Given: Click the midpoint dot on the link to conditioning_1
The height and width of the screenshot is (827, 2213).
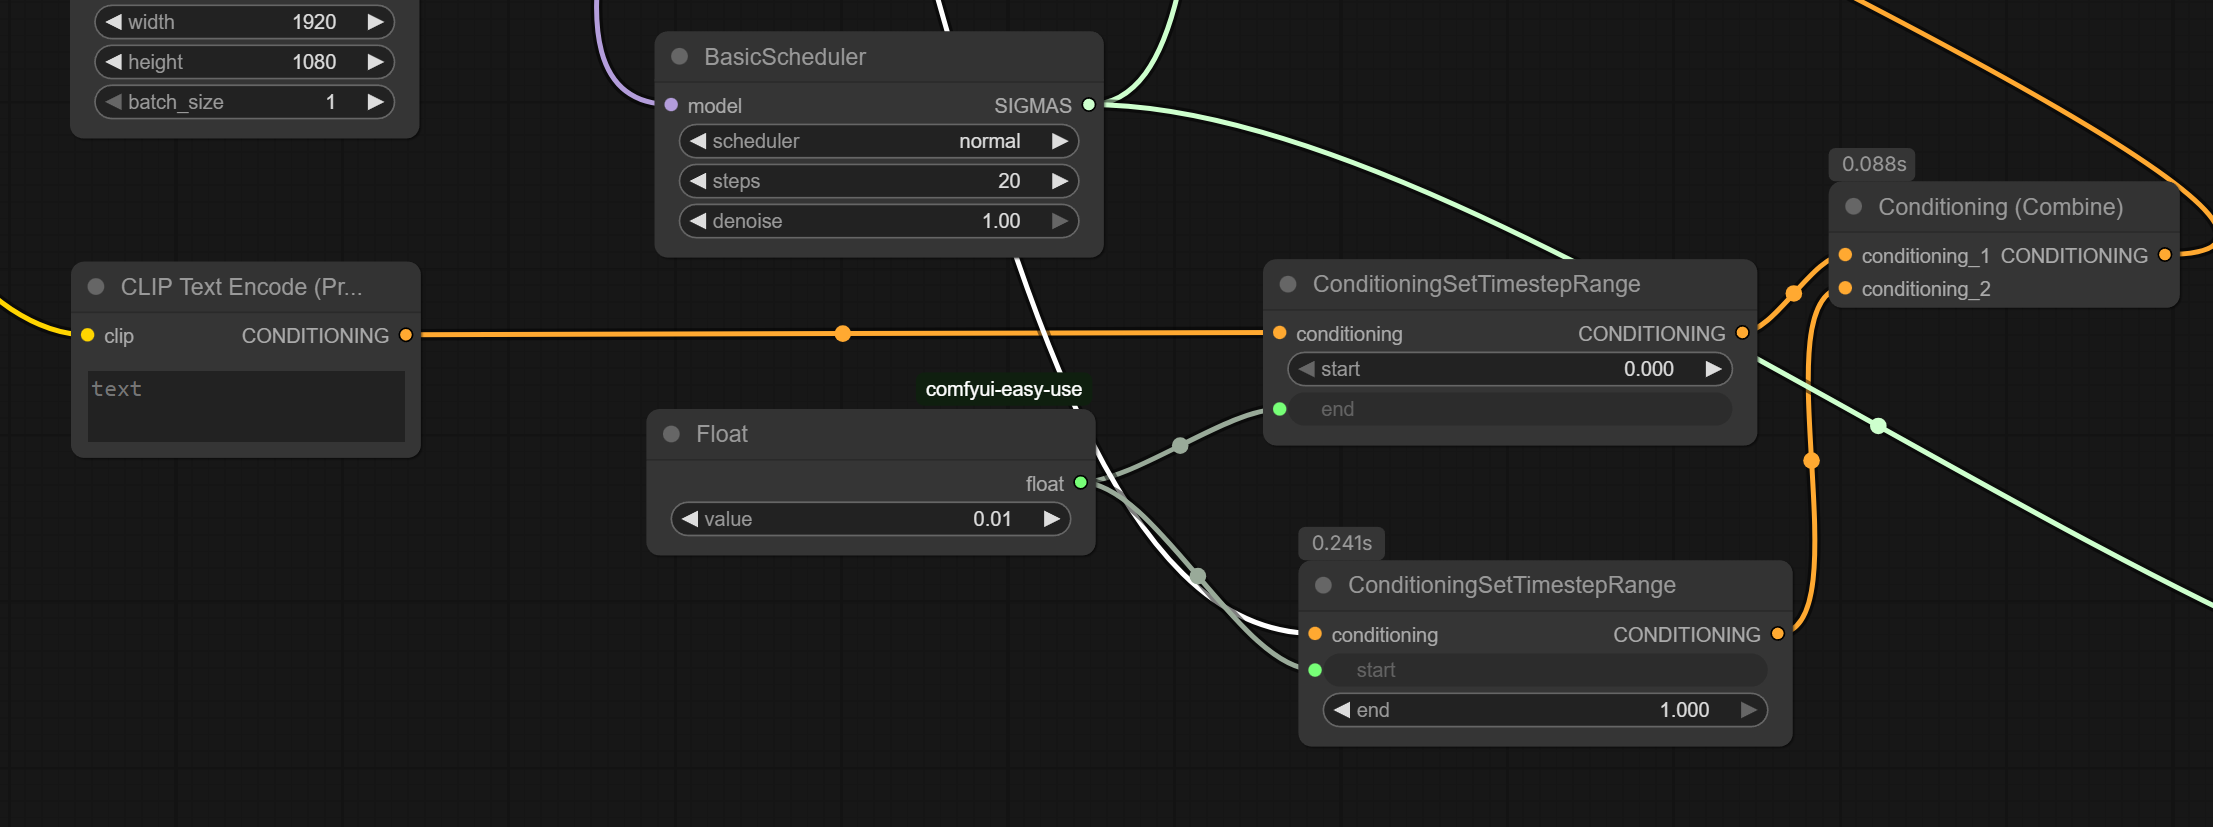Looking at the screenshot, I should pyautogui.click(x=1794, y=293).
